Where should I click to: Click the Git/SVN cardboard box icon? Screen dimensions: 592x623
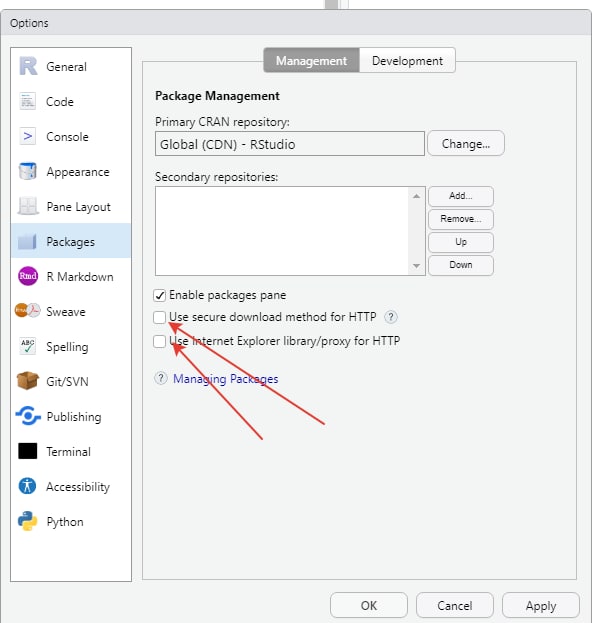[x=27, y=381]
